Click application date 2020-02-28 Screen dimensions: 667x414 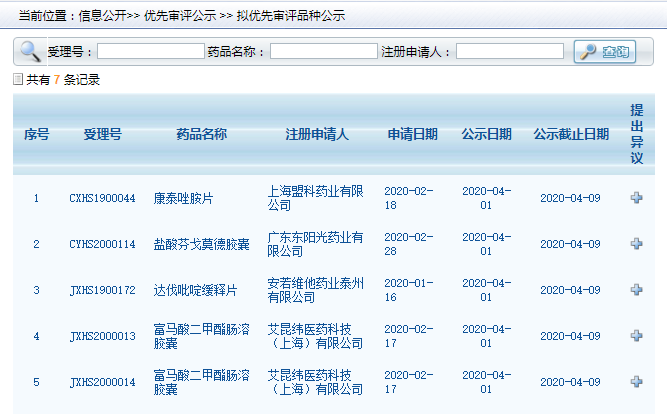tap(409, 244)
